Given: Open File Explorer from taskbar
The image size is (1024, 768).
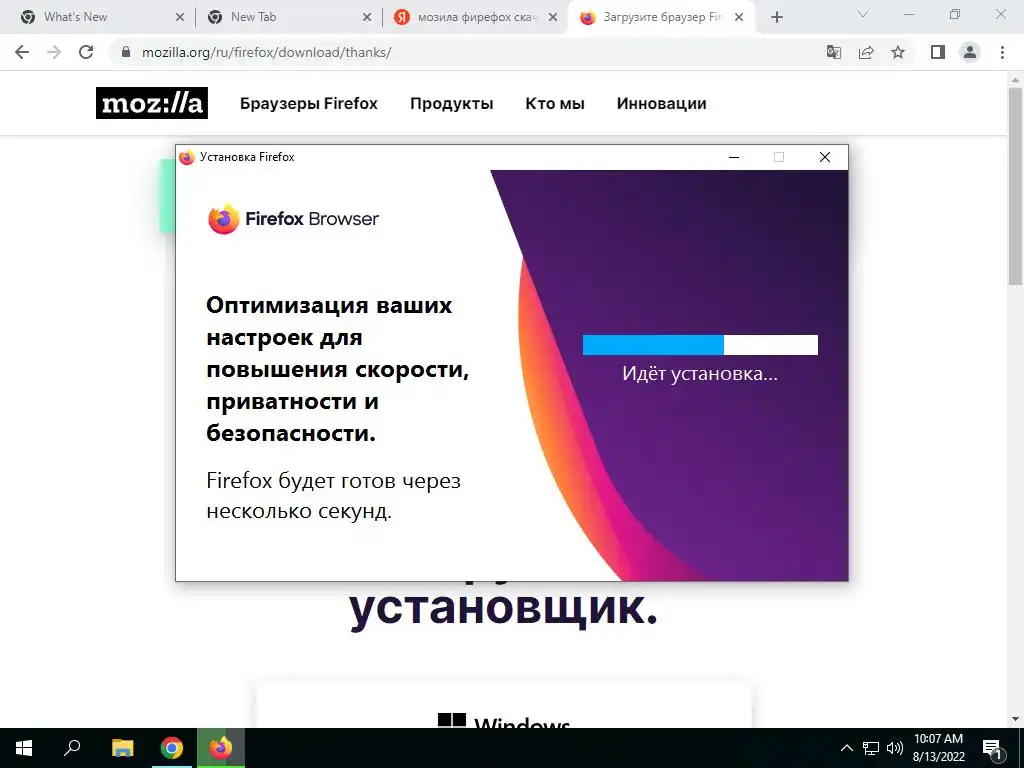Looking at the screenshot, I should pyautogui.click(x=122, y=748).
